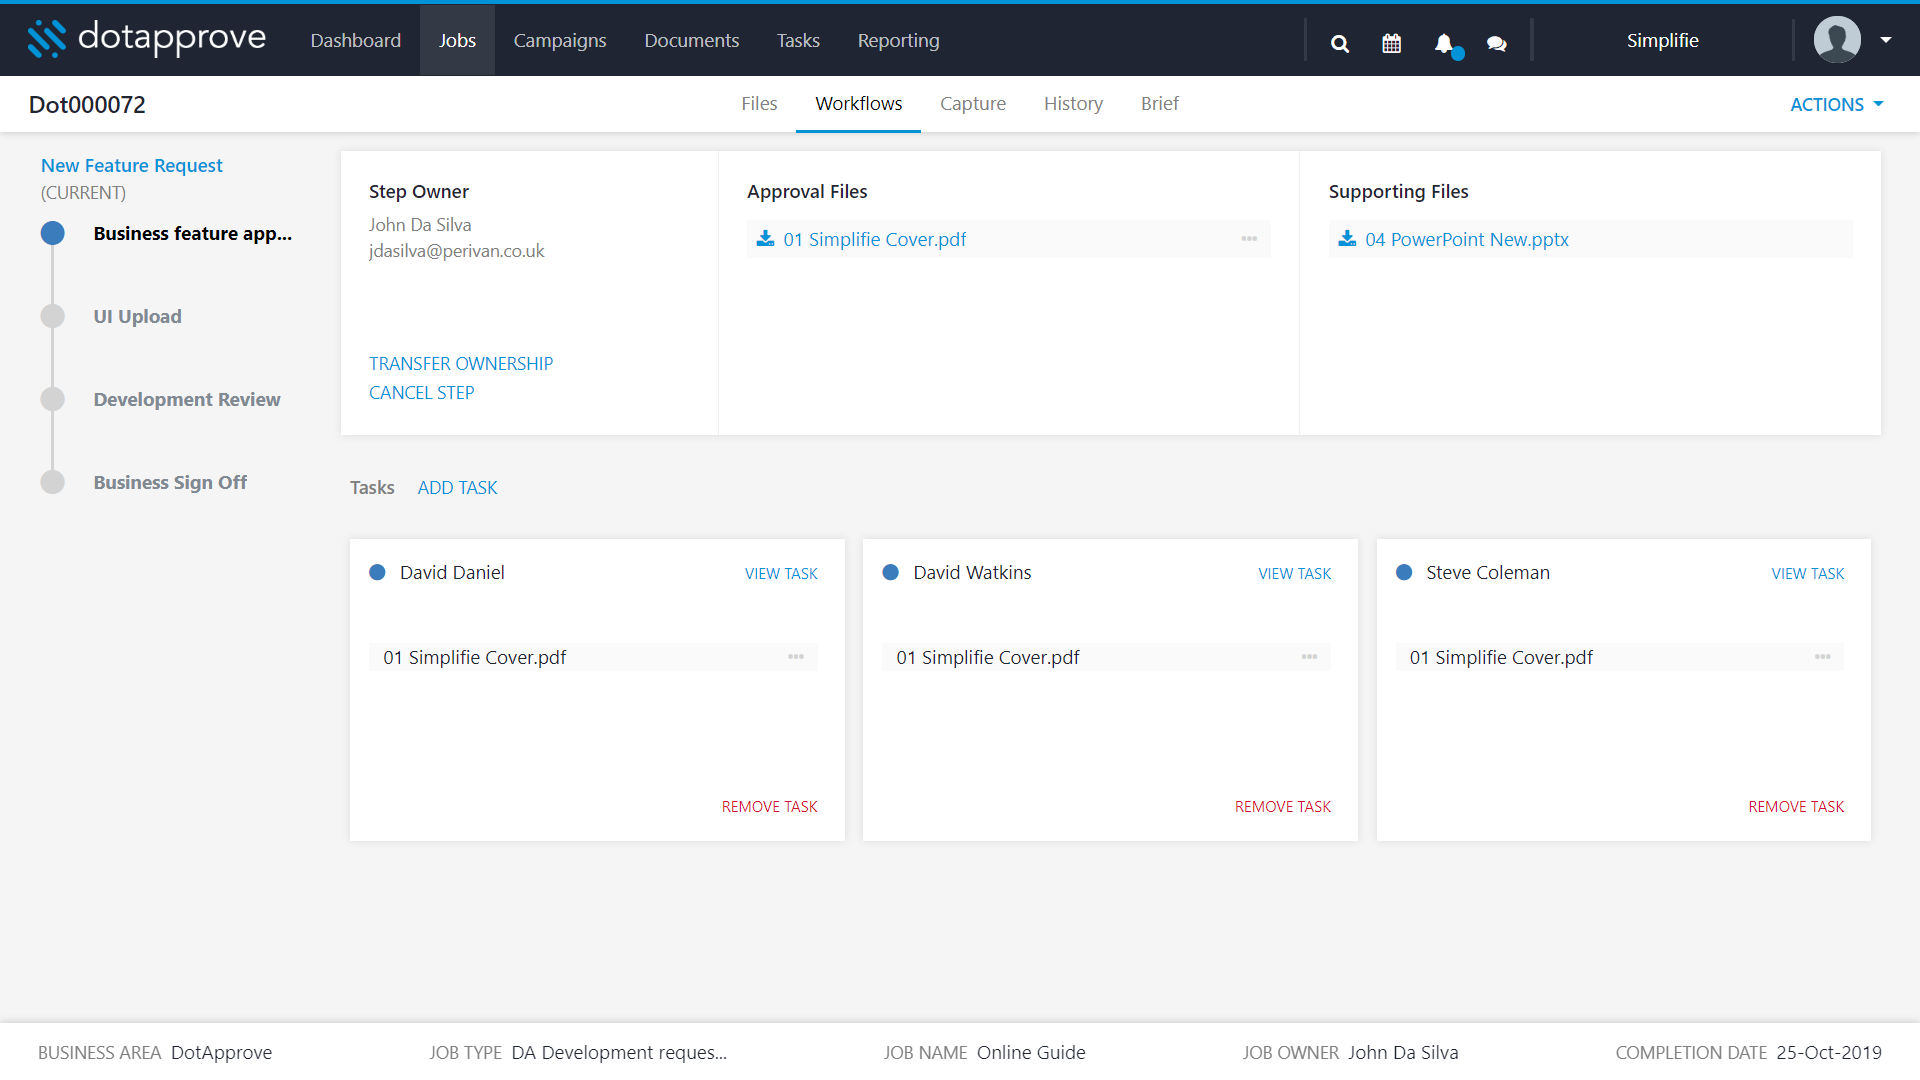
Task: Select Development Review workflow step
Action: (x=186, y=400)
